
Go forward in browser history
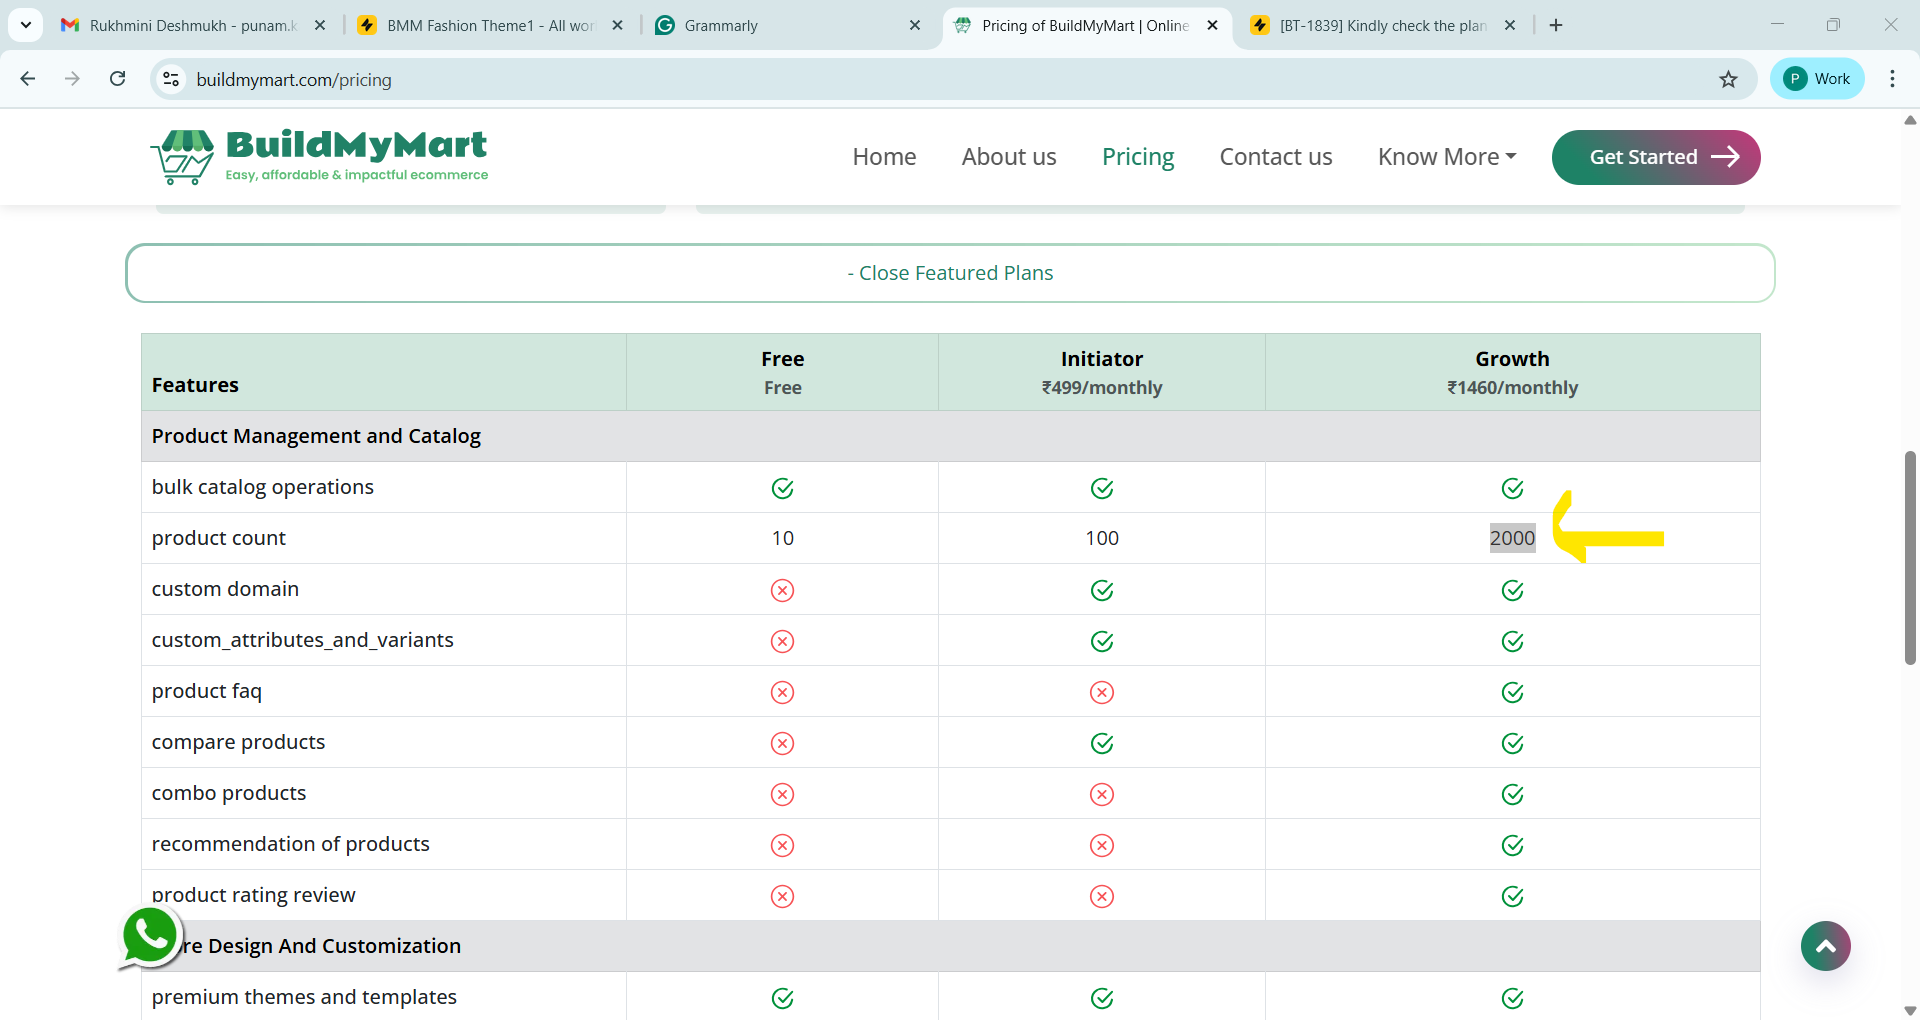pyautogui.click(x=72, y=79)
